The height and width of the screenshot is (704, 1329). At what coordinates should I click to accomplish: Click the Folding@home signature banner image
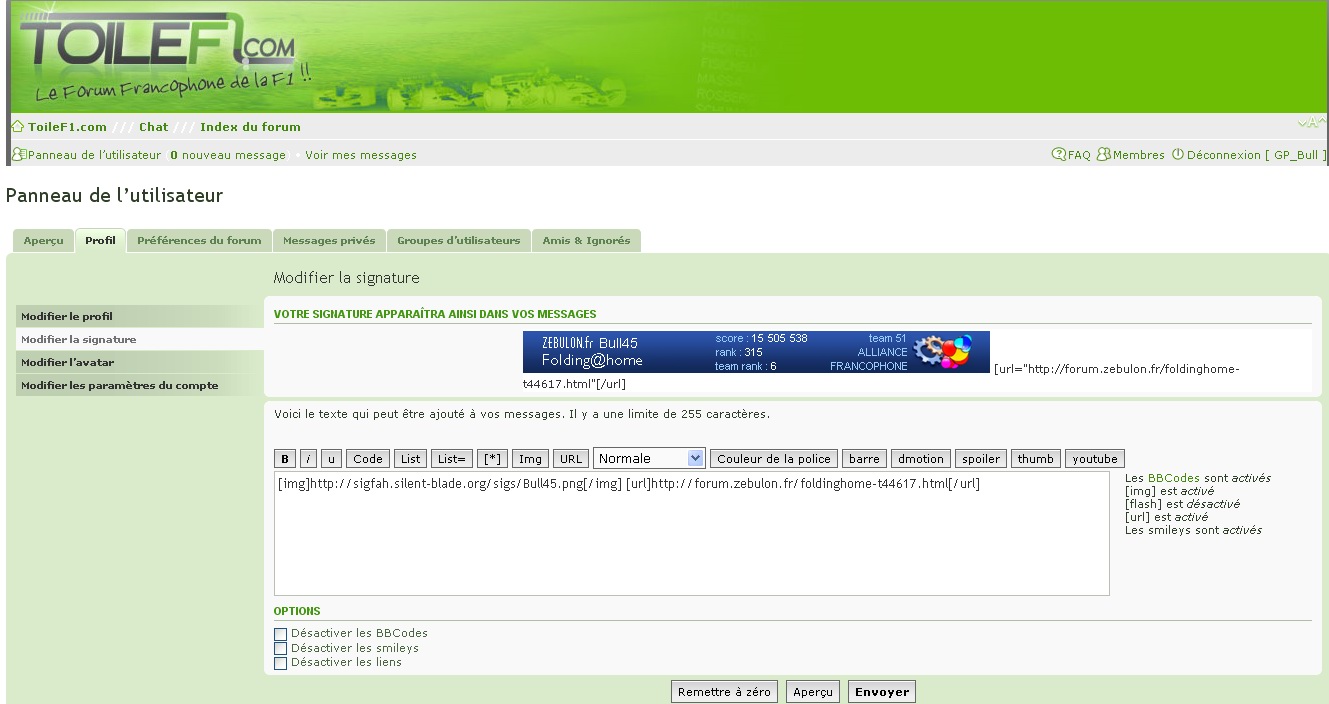coord(756,352)
